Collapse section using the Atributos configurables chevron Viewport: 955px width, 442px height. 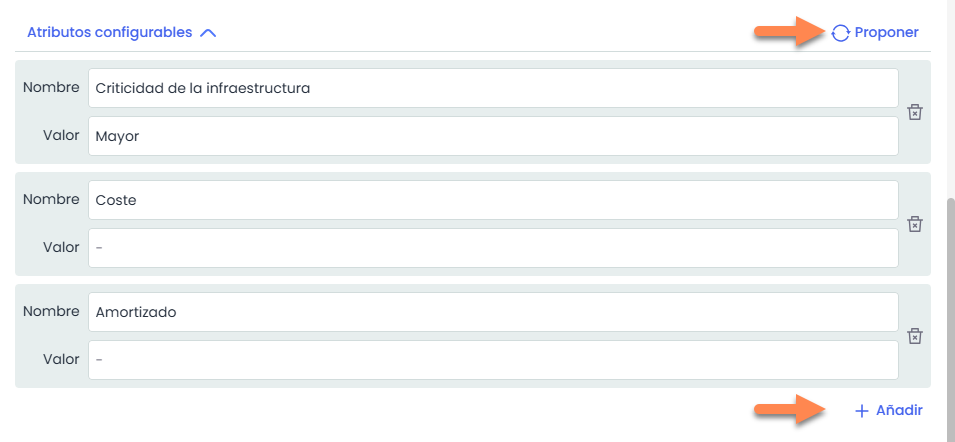pos(208,33)
